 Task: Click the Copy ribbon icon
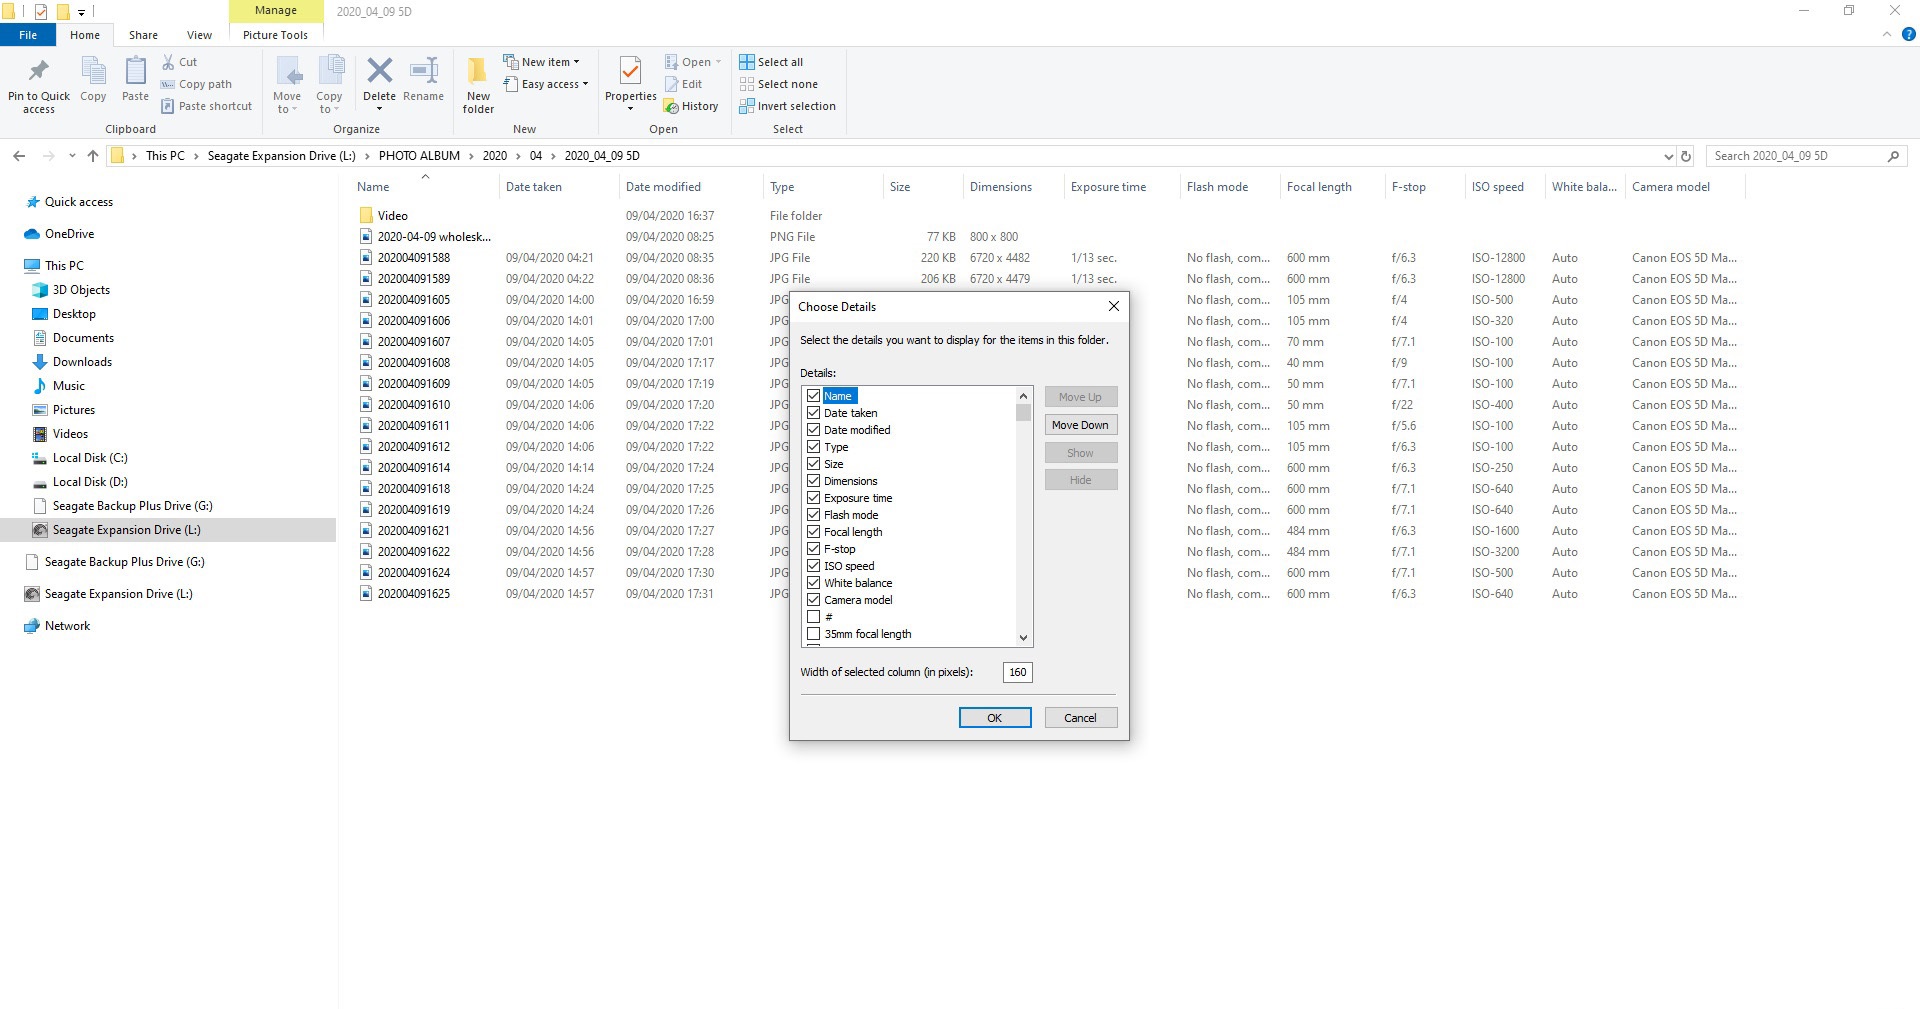point(93,72)
